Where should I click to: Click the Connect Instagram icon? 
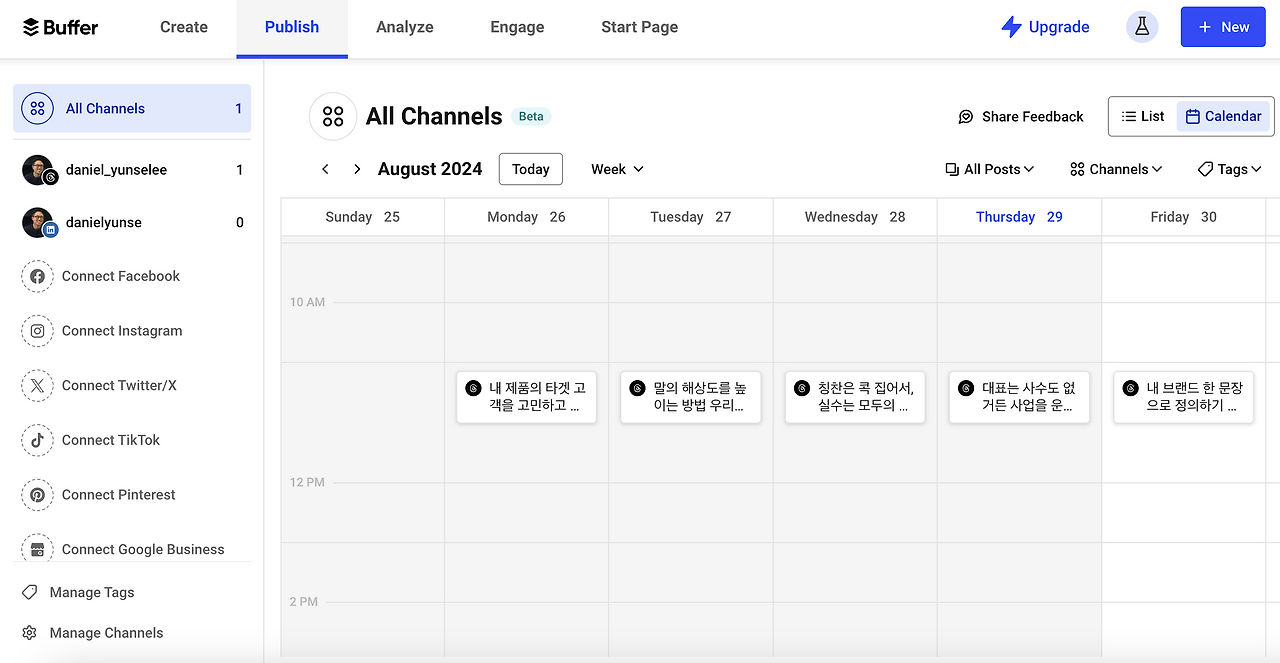click(x=37, y=331)
